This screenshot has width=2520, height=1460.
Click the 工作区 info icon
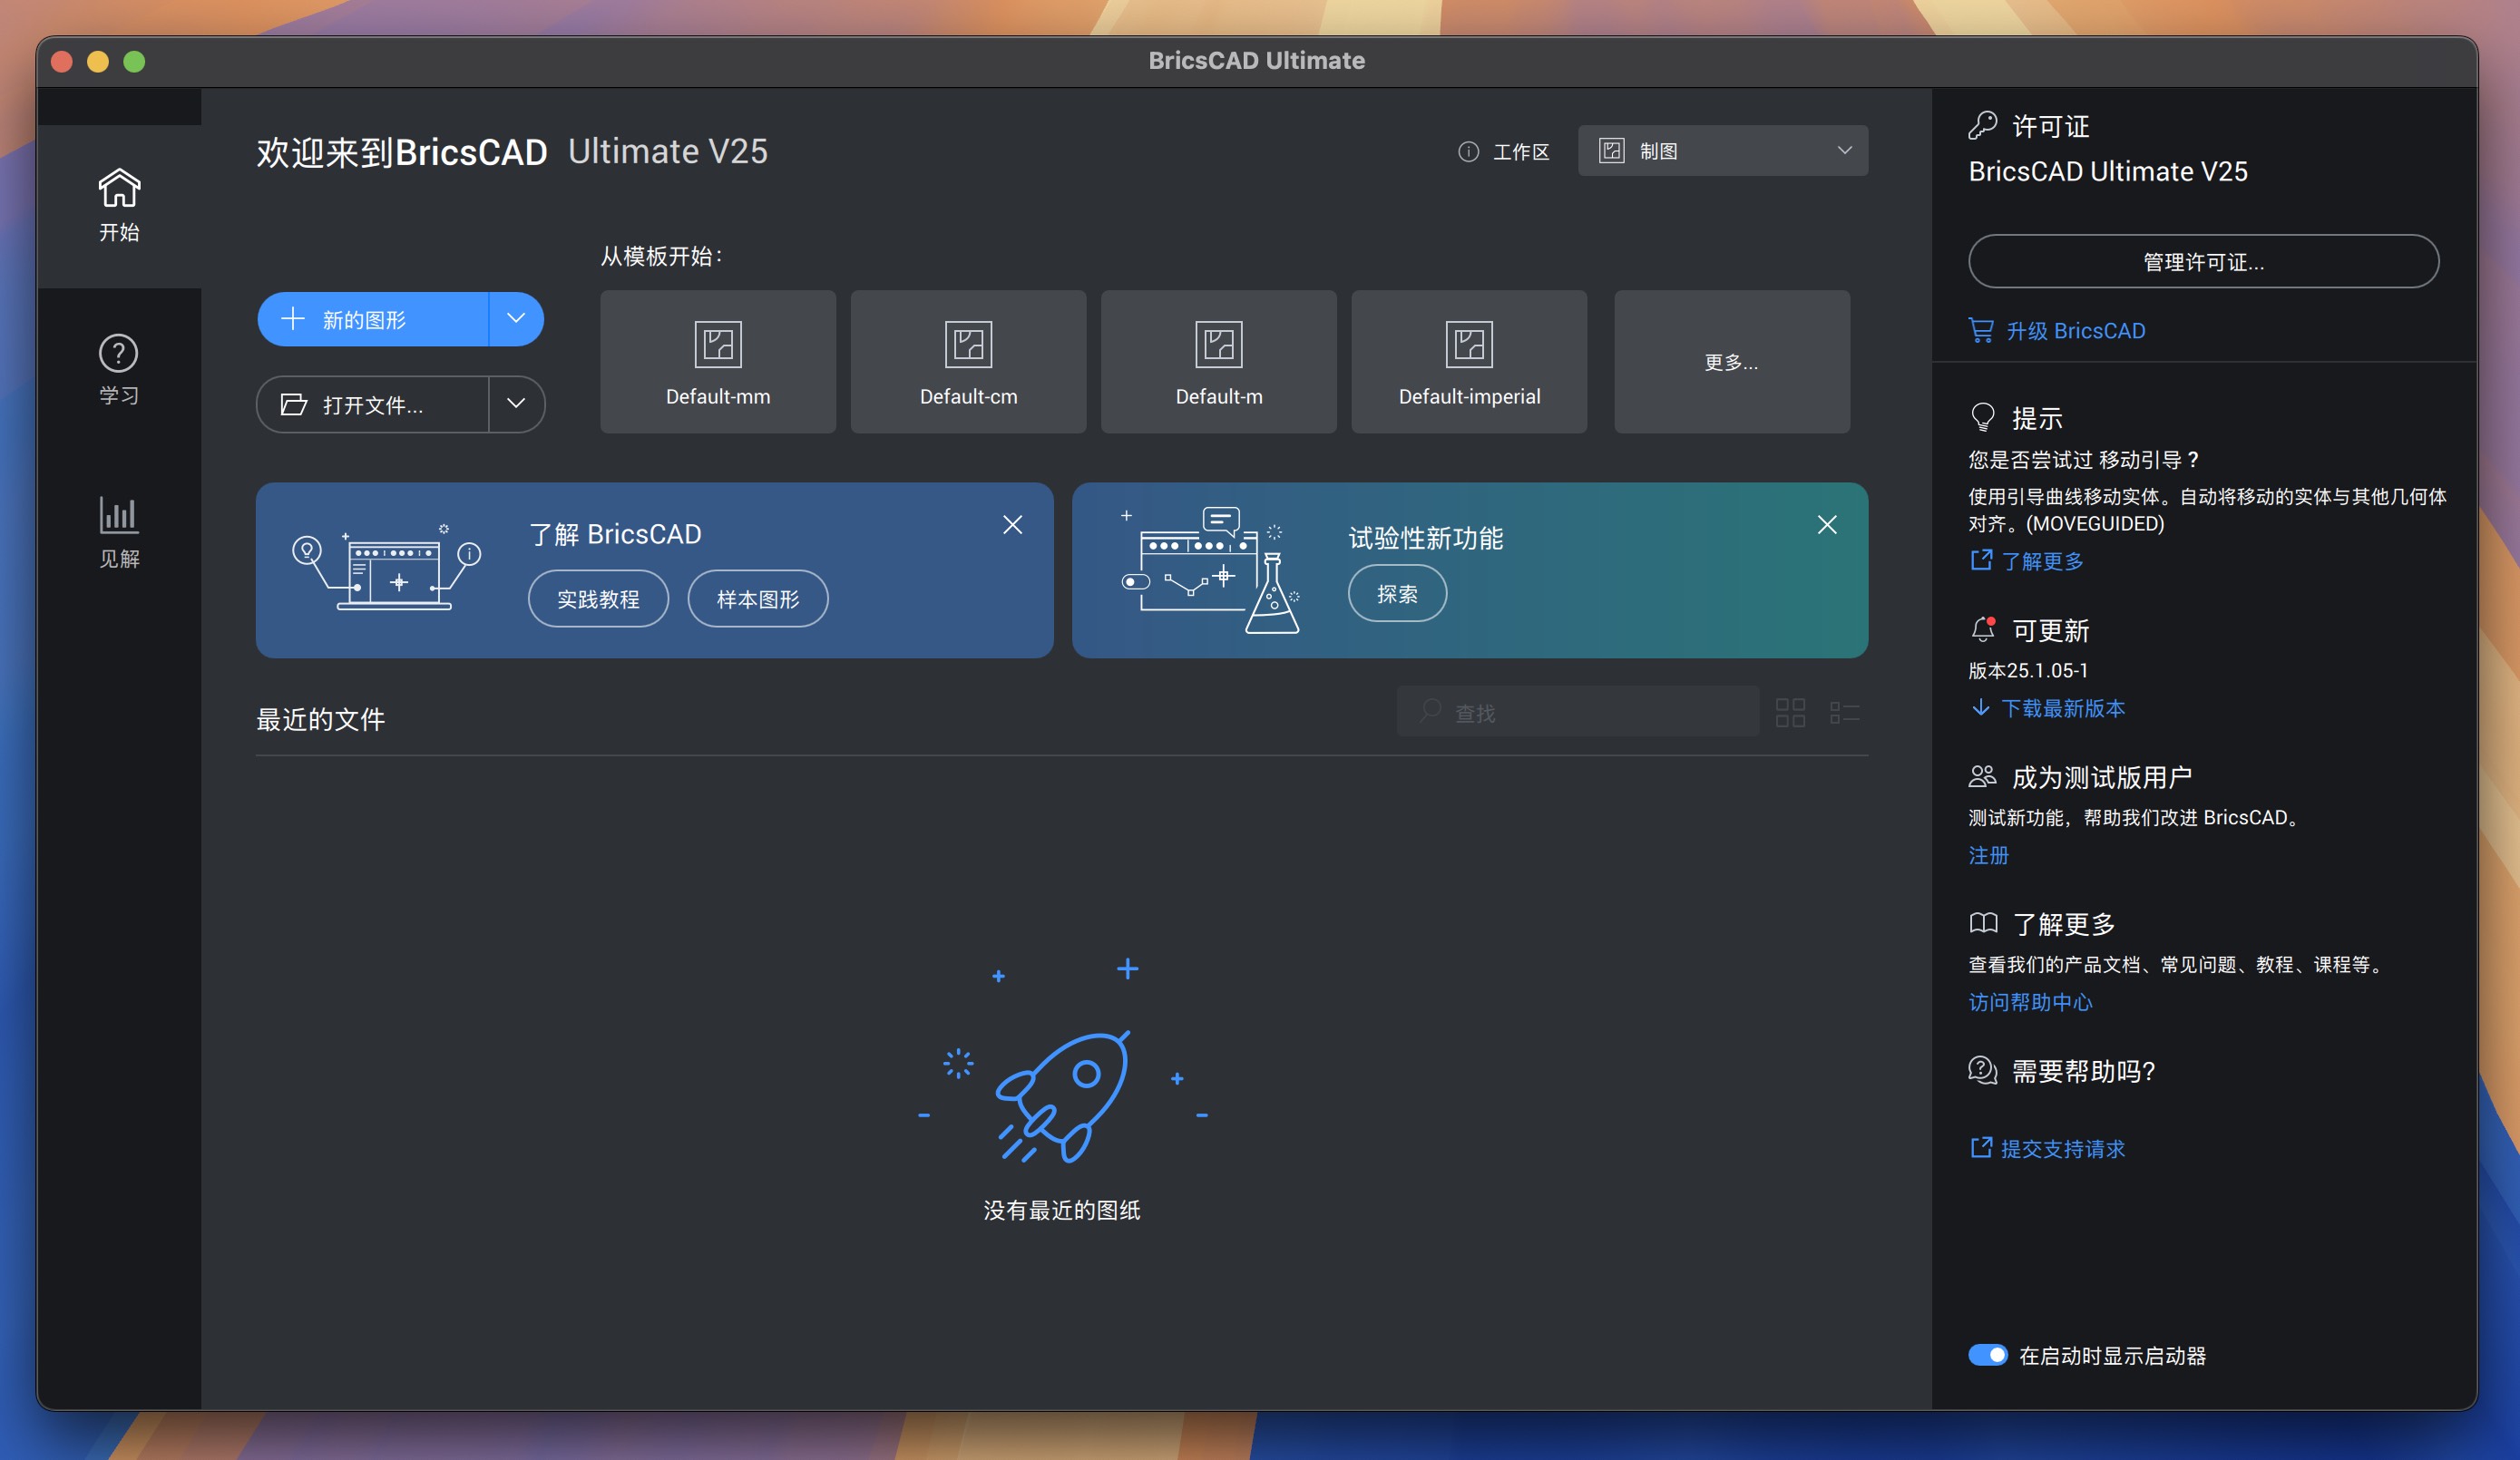1468,152
